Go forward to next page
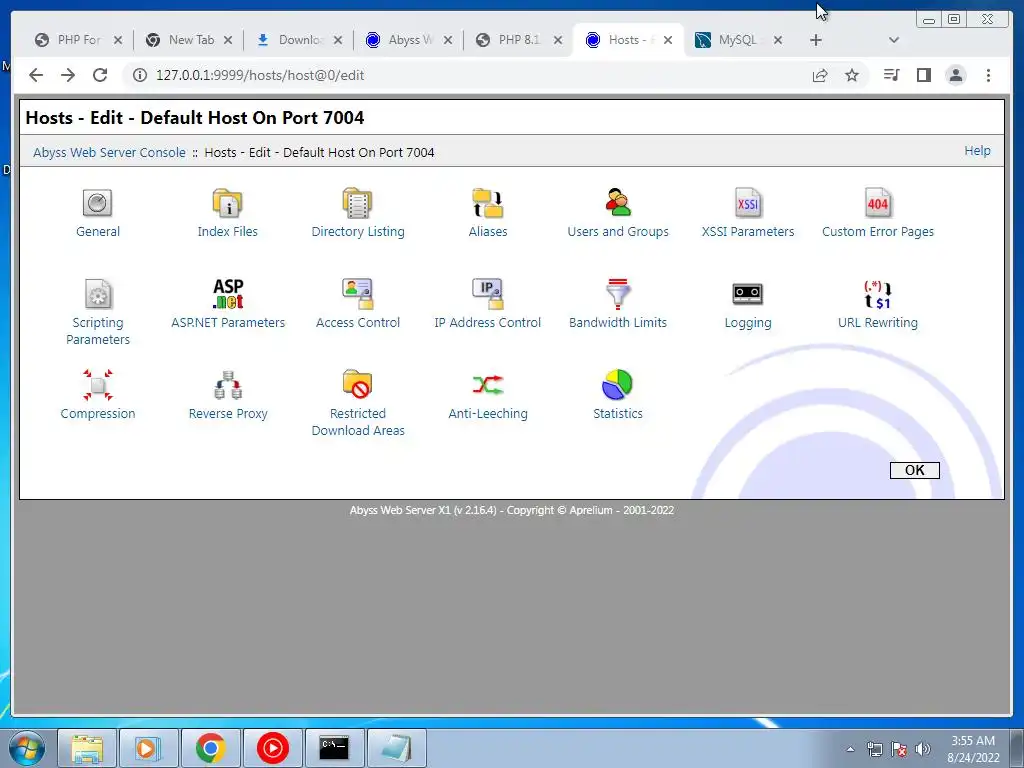This screenshot has height=768, width=1024. click(68, 75)
